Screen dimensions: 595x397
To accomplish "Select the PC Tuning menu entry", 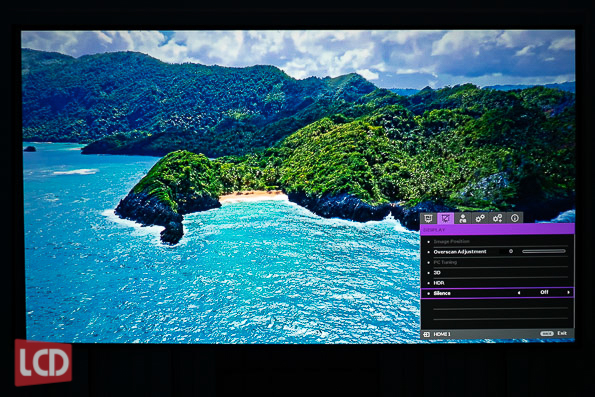I will coord(445,262).
